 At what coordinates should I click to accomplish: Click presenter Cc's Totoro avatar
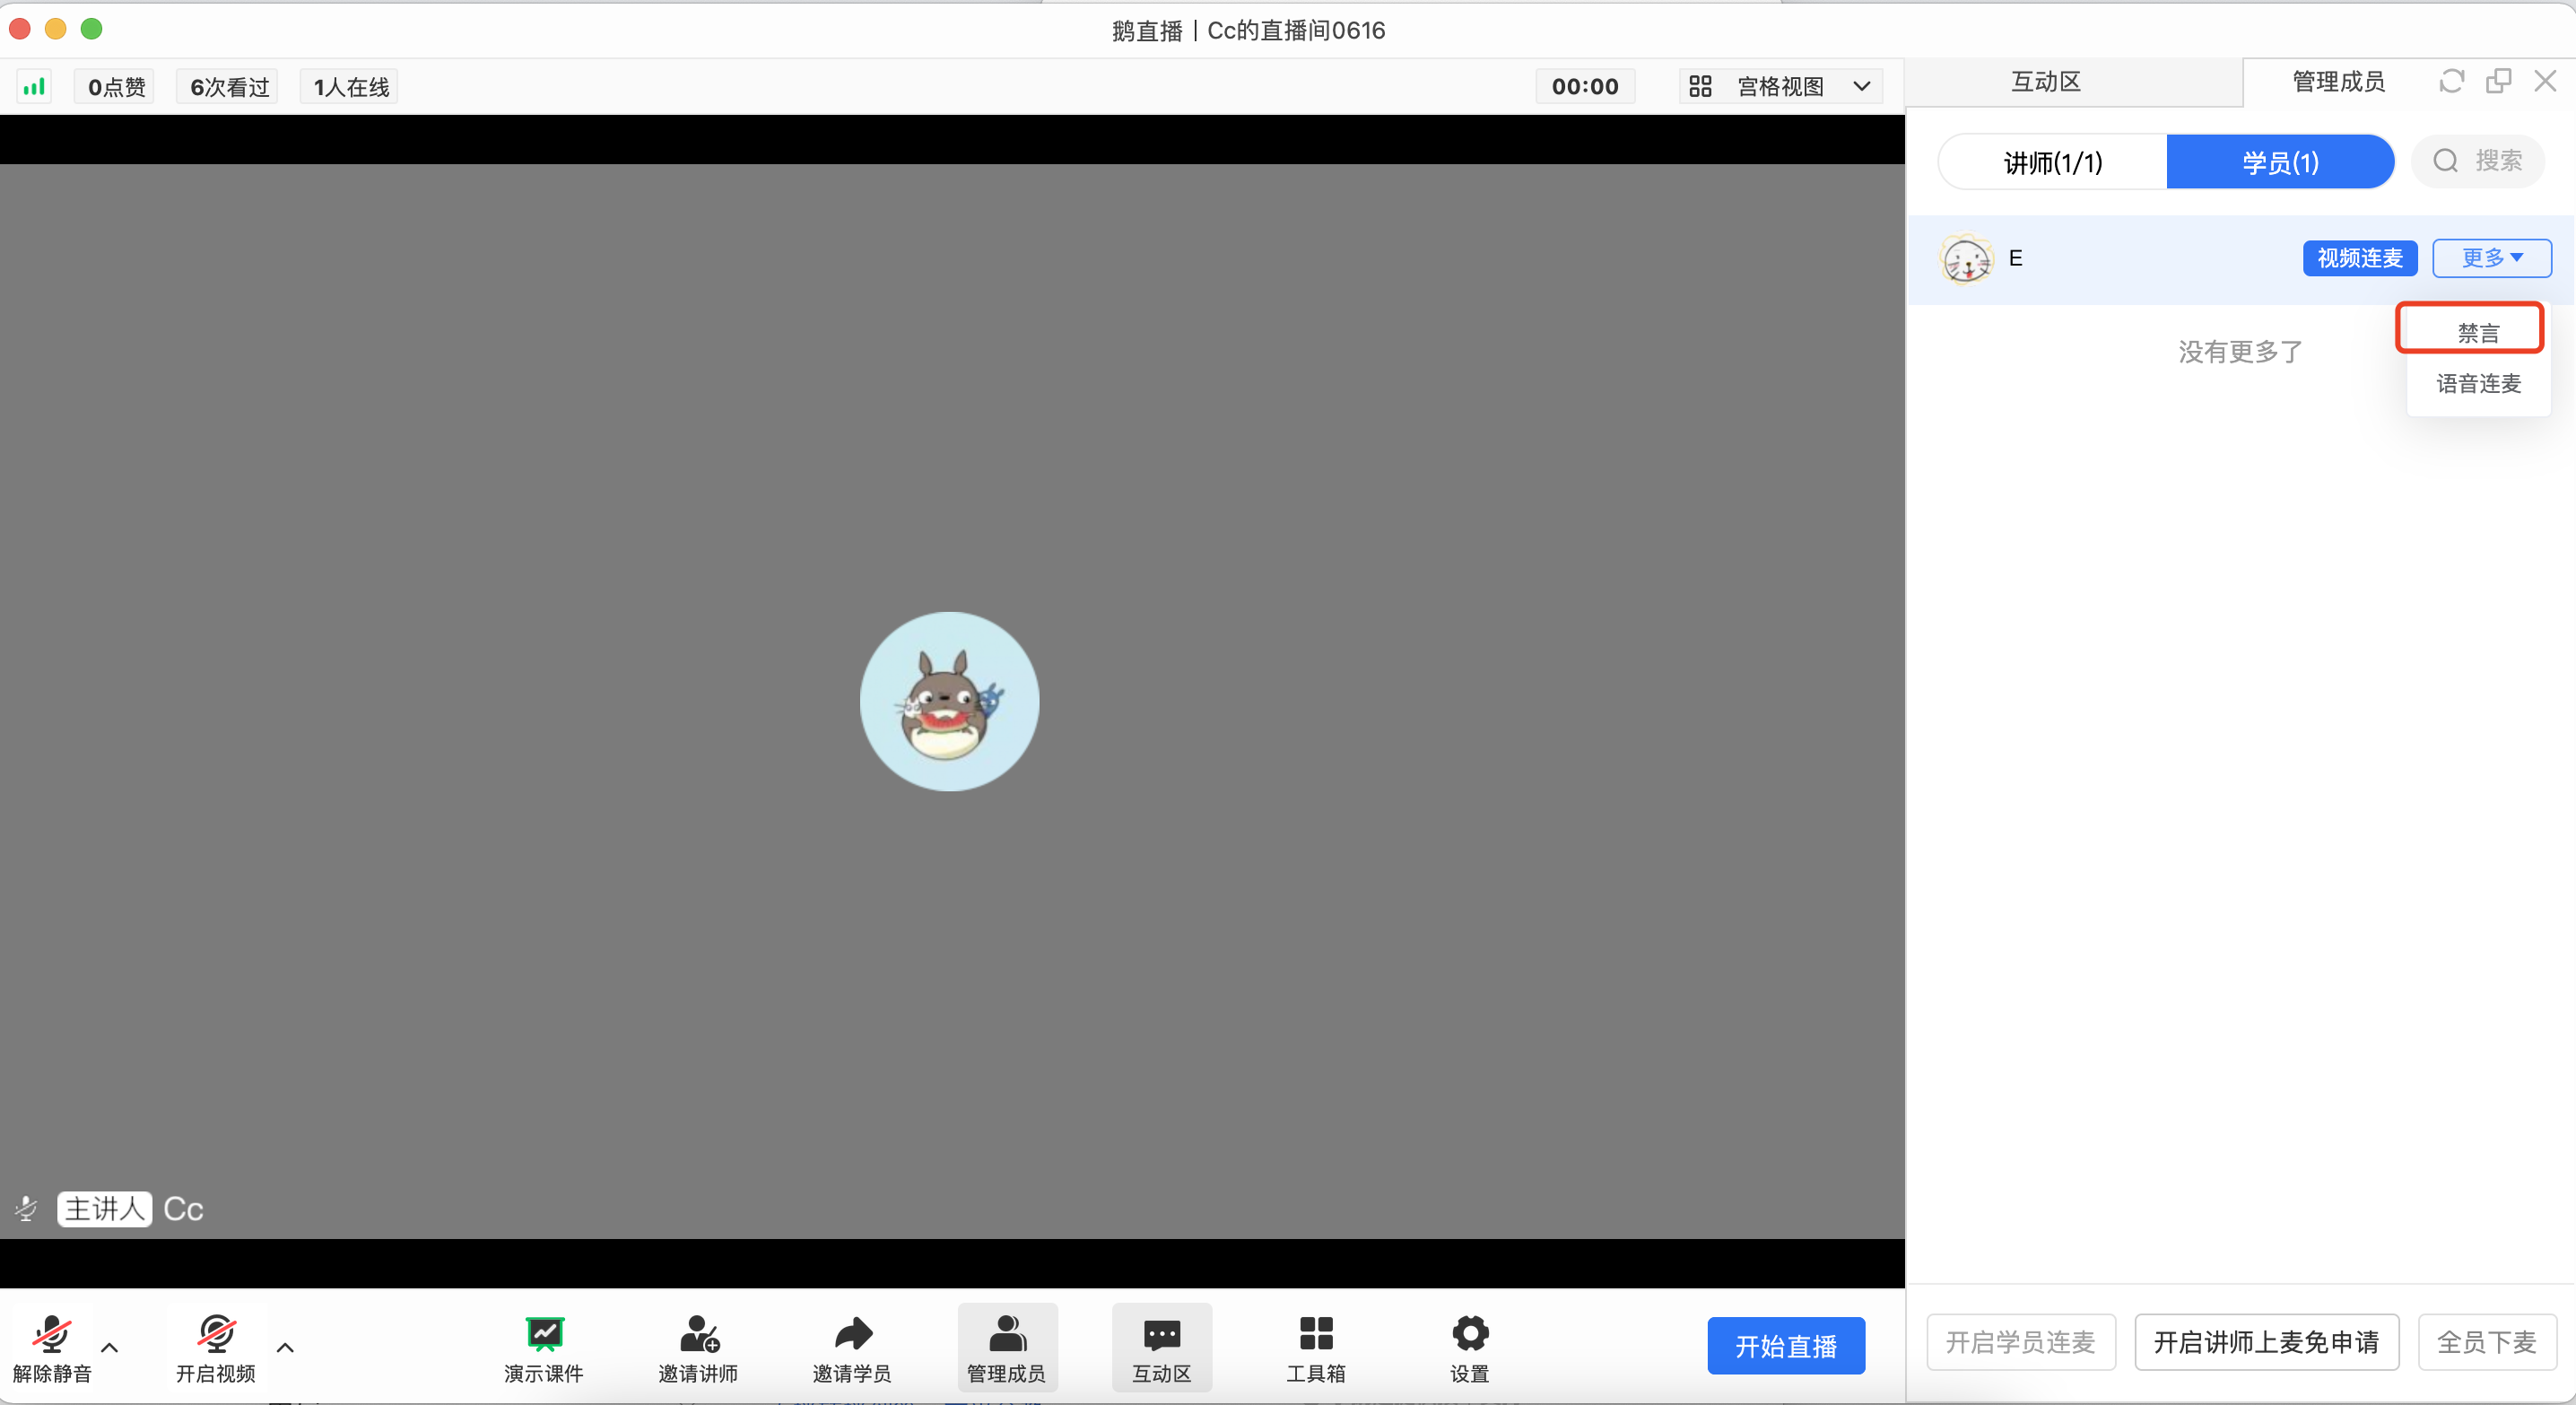[x=949, y=701]
